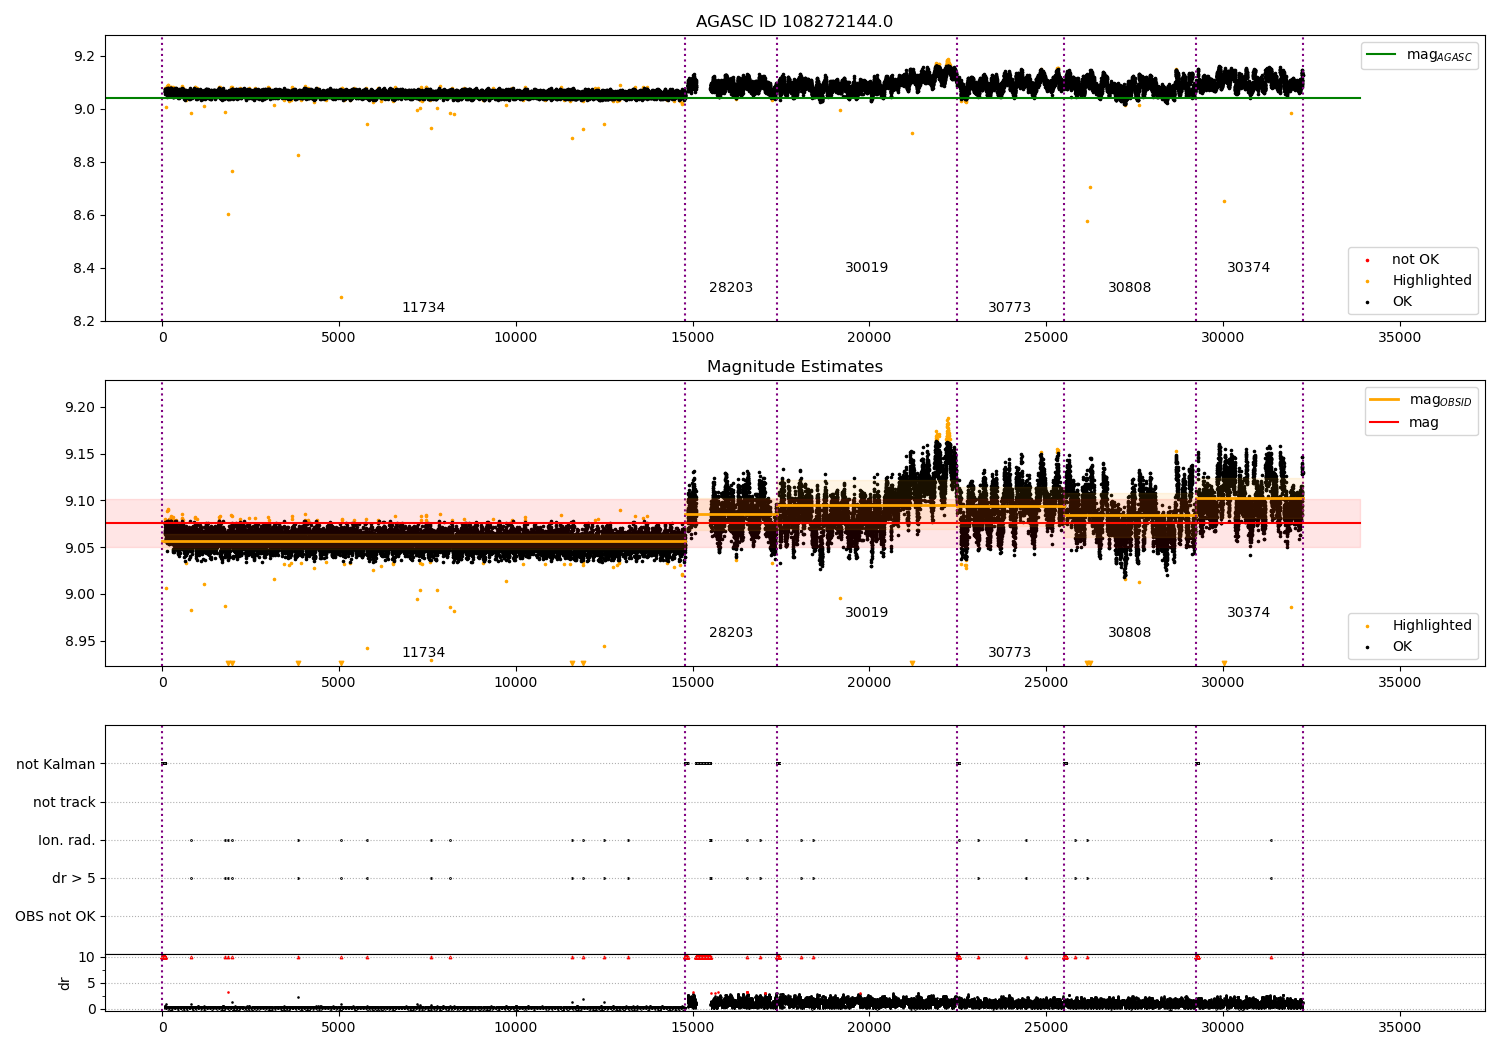Click the 5 y-tick label on the dr axis
The height and width of the screenshot is (1050, 1500).
point(91,984)
